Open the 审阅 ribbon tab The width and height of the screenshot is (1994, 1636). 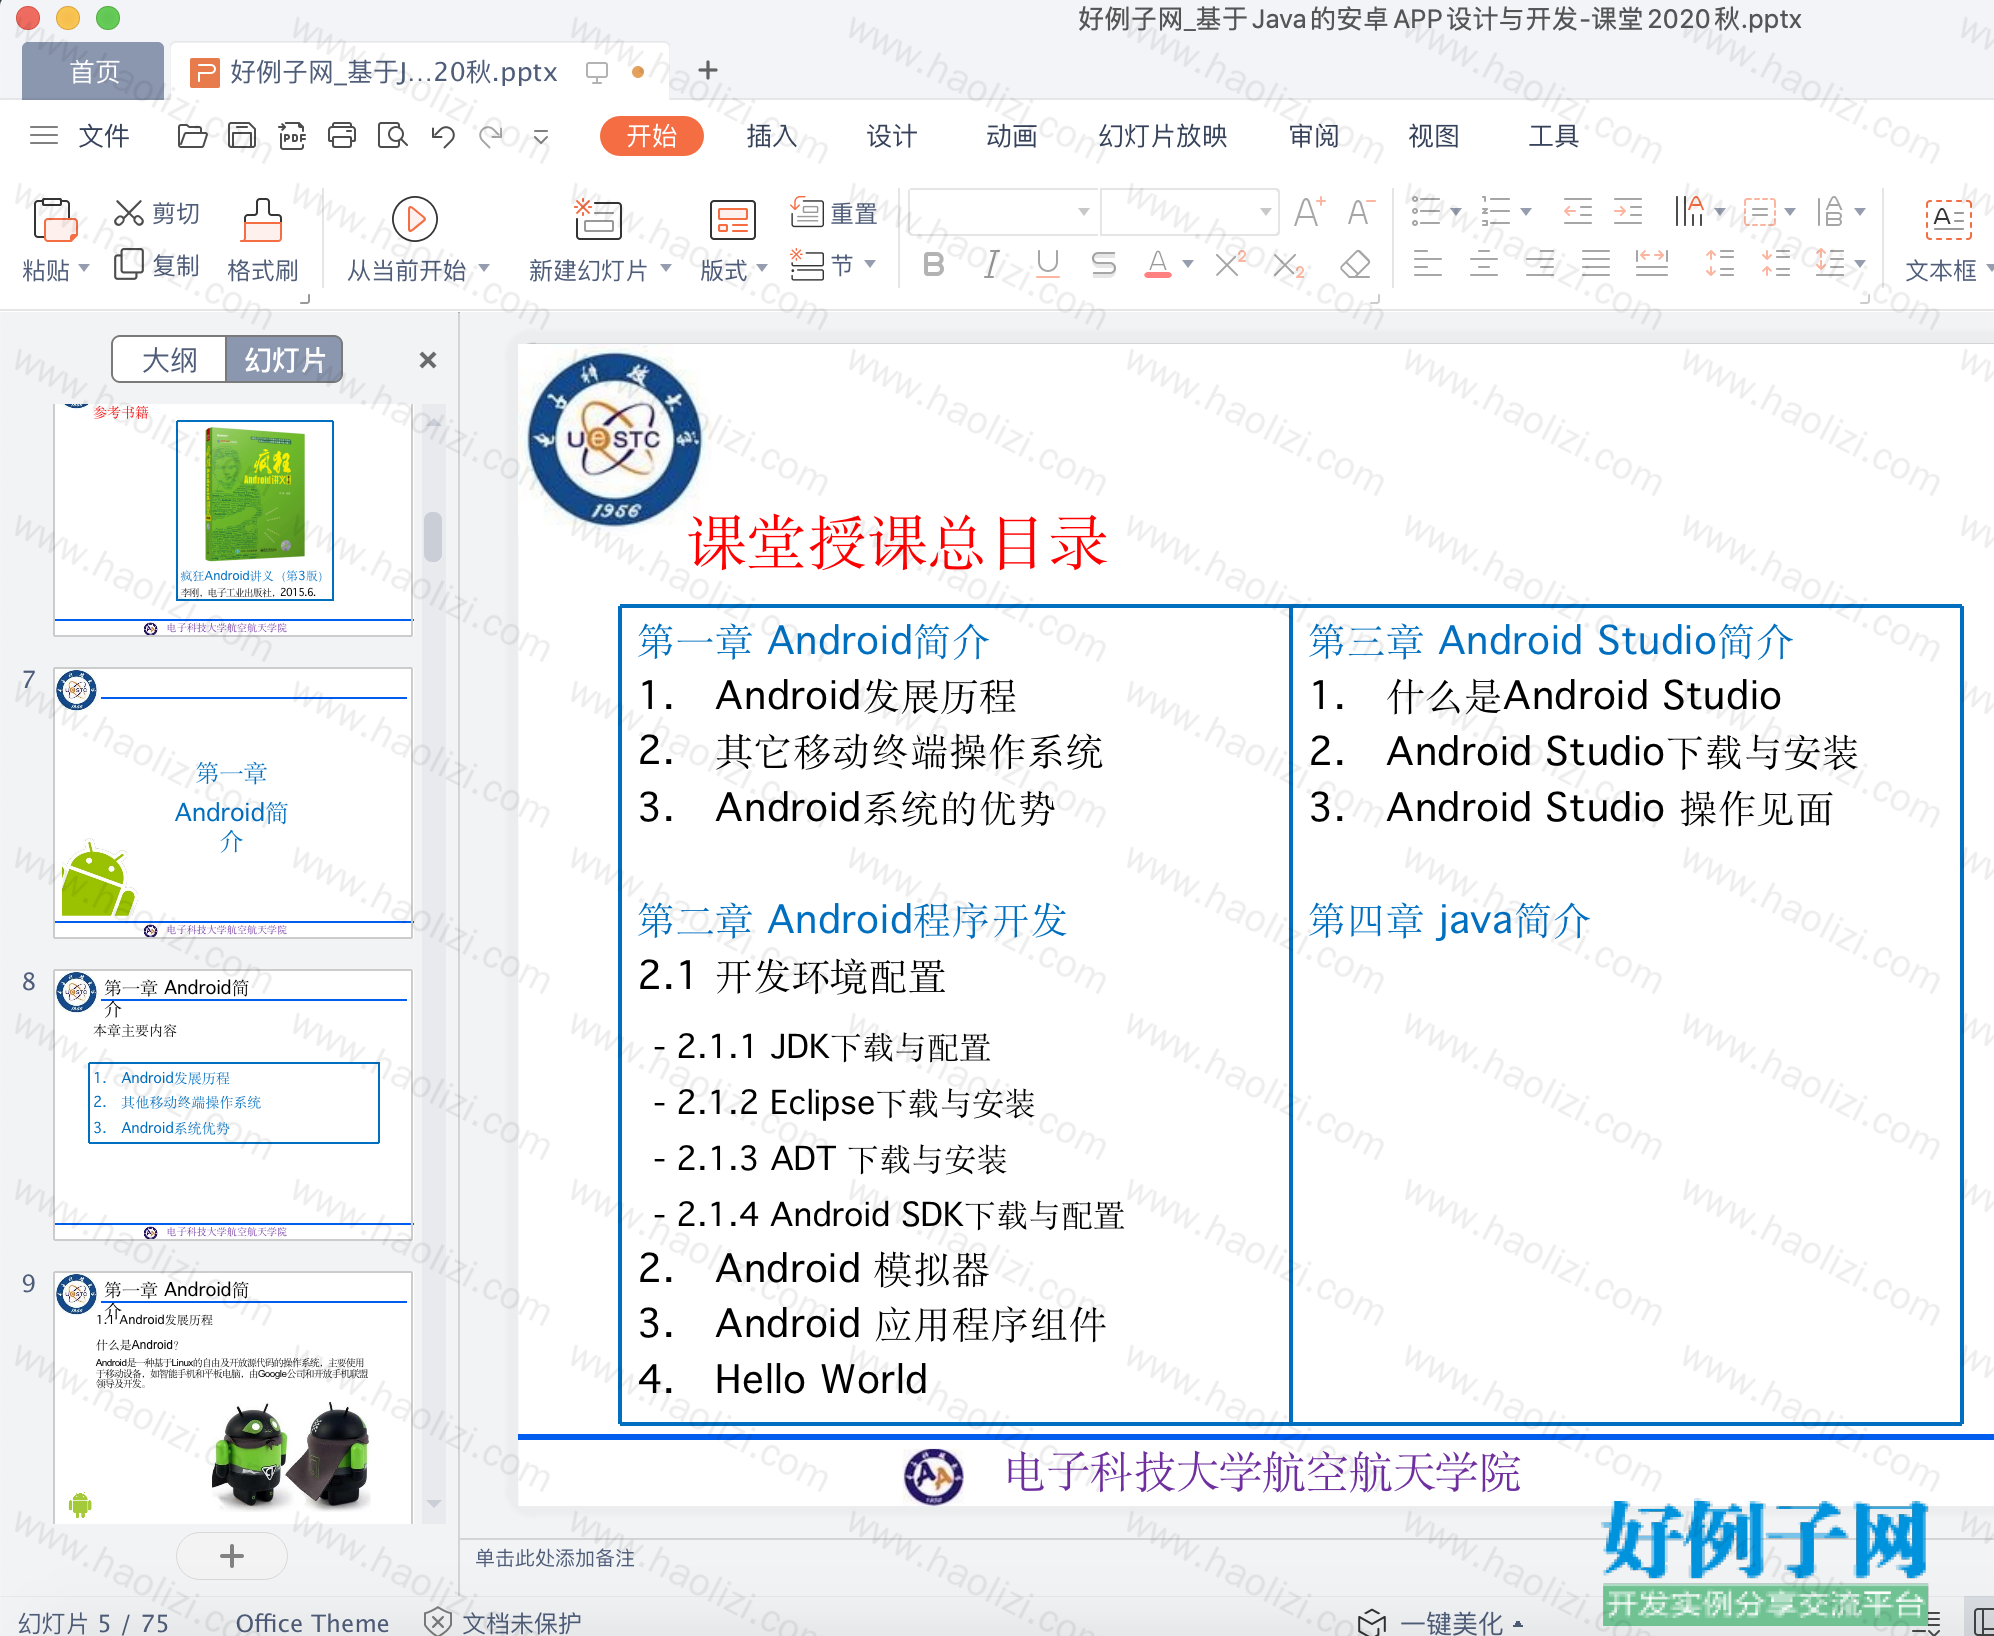(1313, 136)
